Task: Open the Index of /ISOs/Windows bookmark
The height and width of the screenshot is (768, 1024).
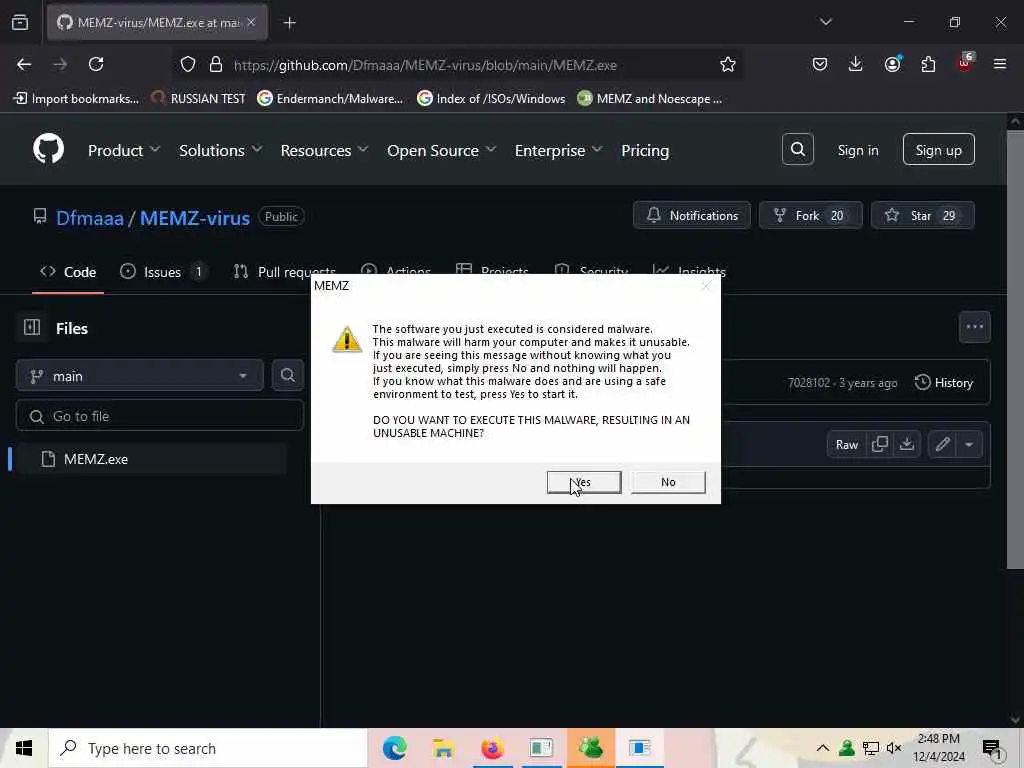Action: pos(491,99)
